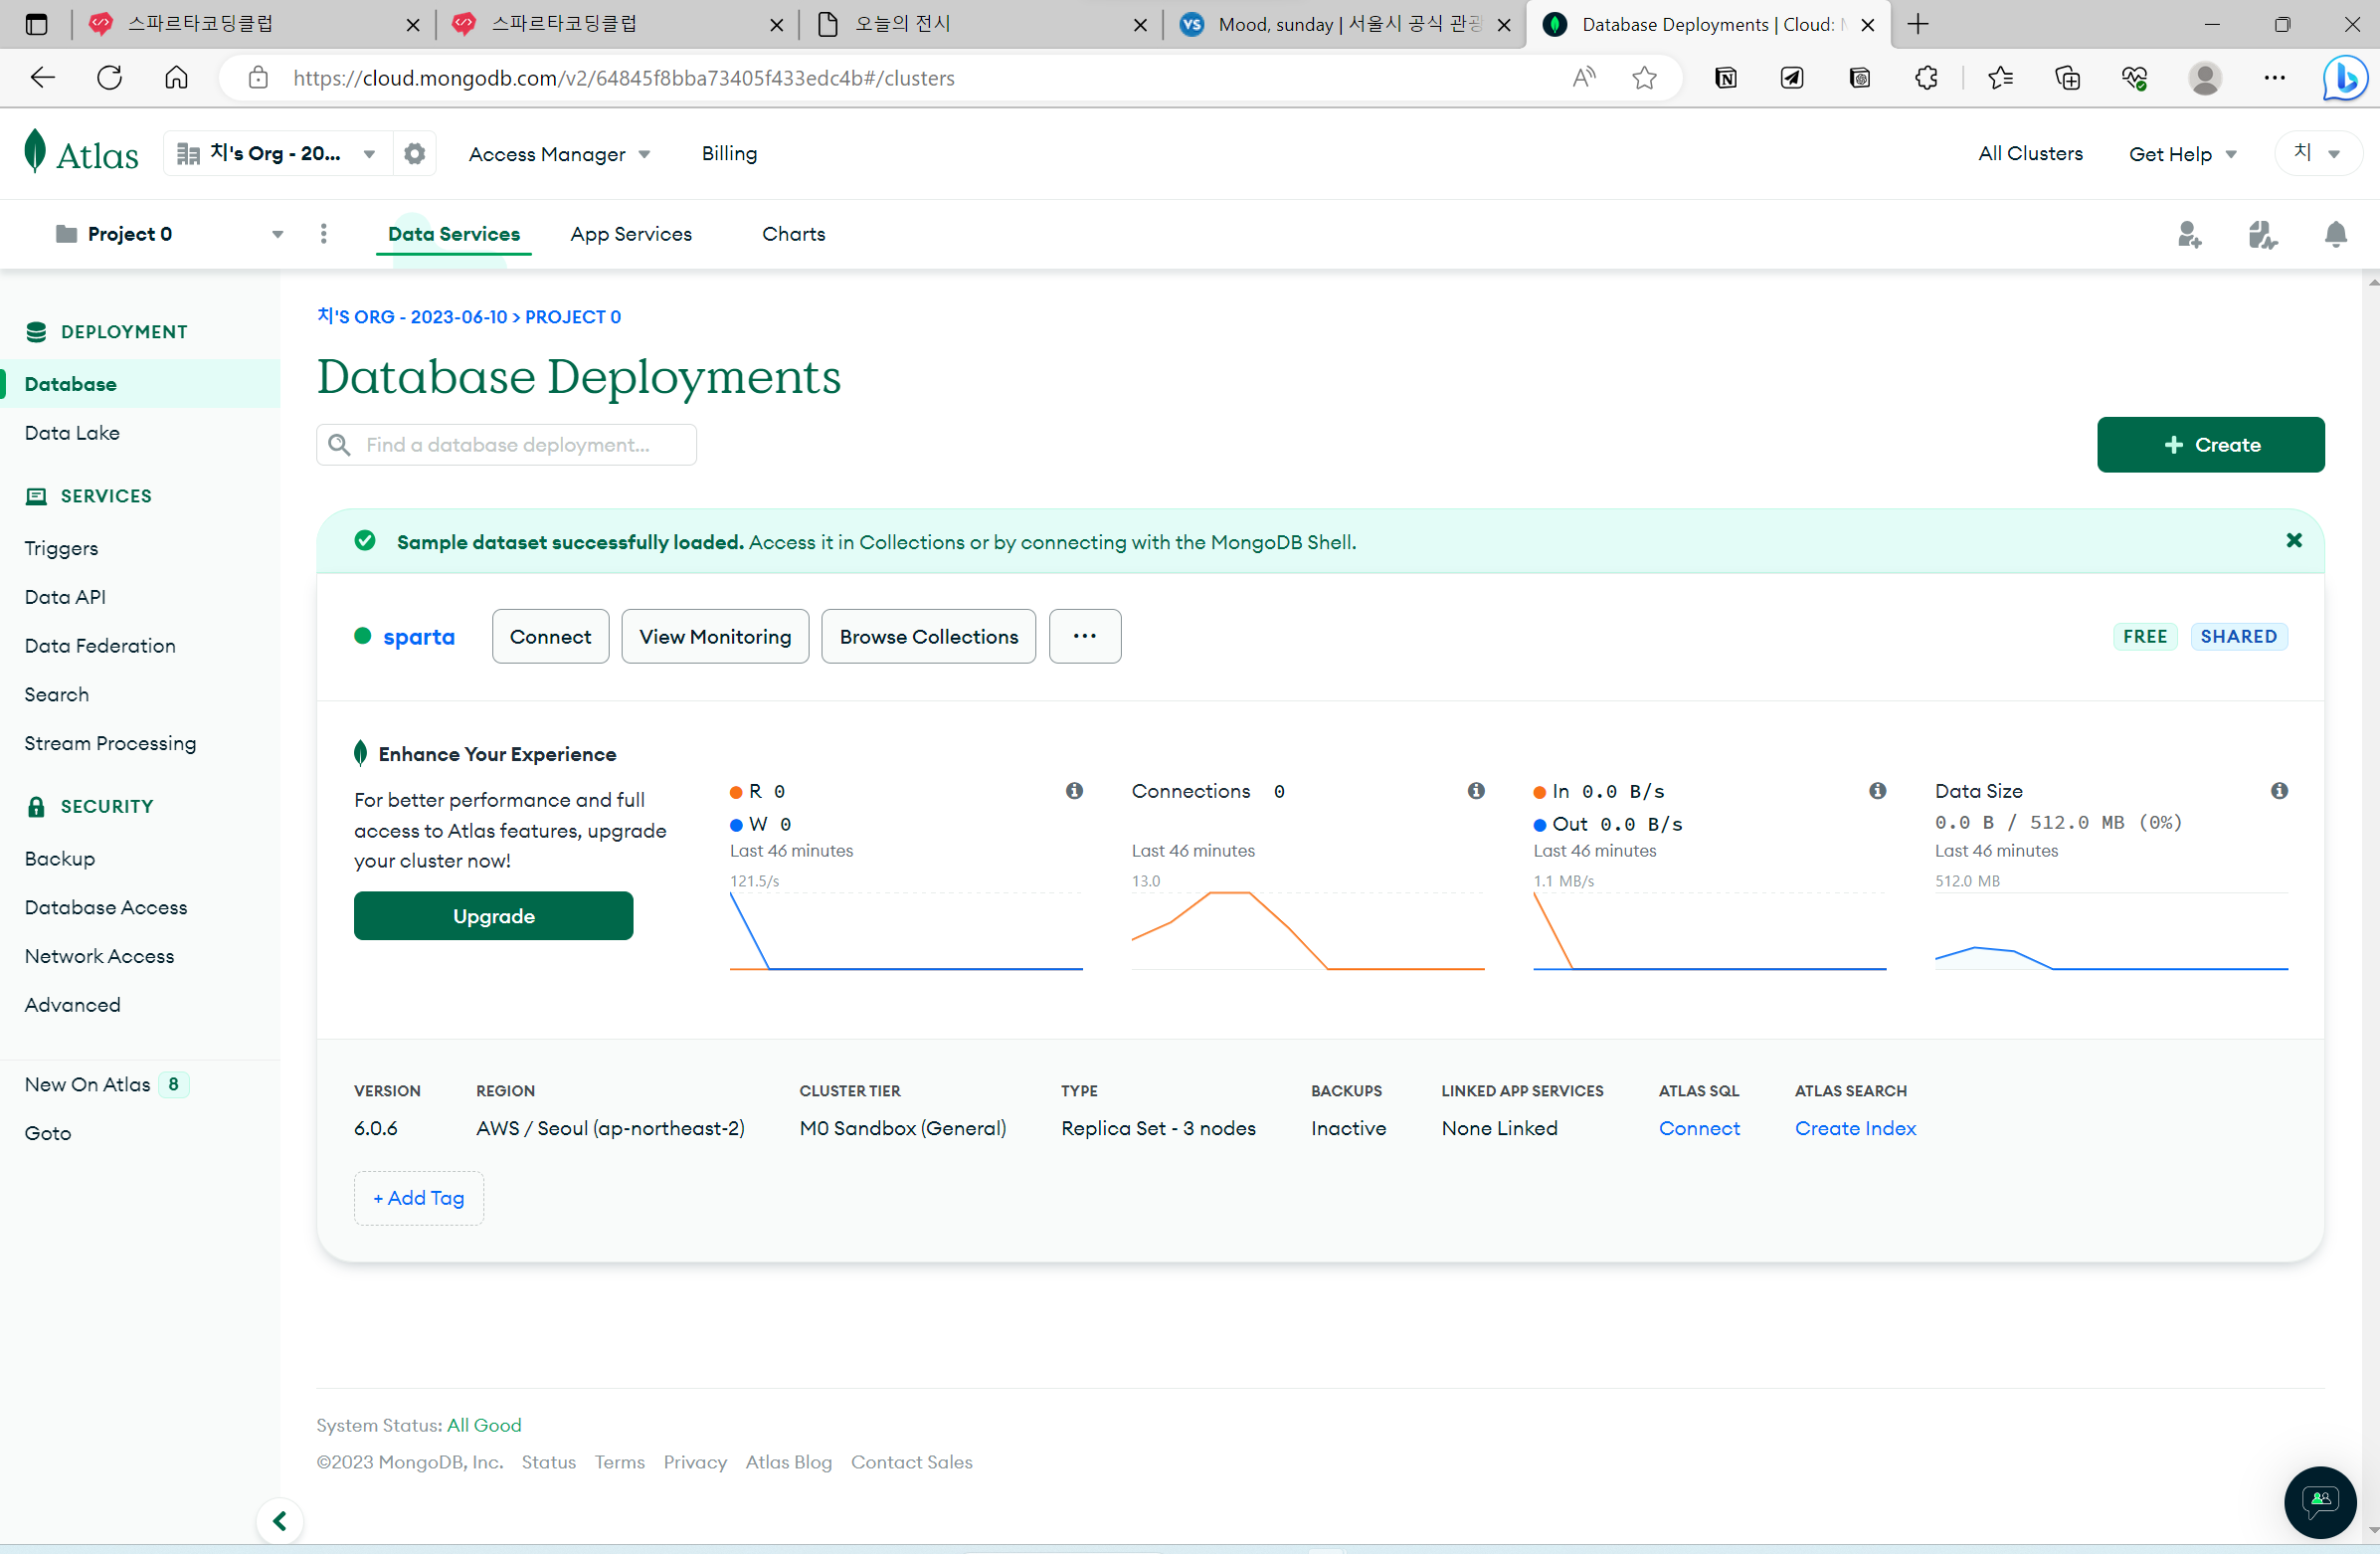Open Triggers in the sidebar
2380x1554 pixels.
pos(61,548)
